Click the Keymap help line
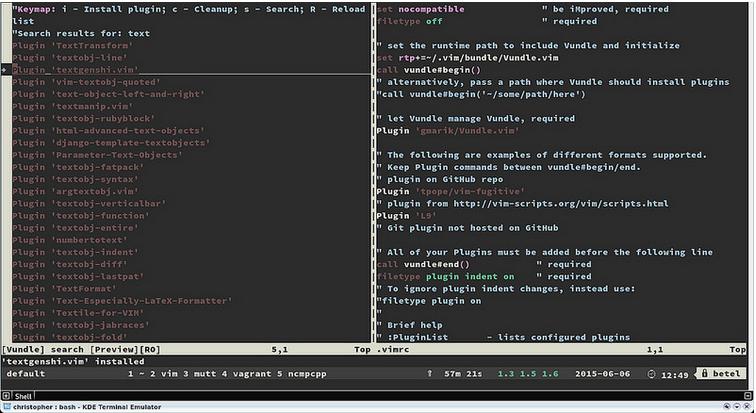Image resolution: width=756 pixels, height=413 pixels. coord(189,15)
